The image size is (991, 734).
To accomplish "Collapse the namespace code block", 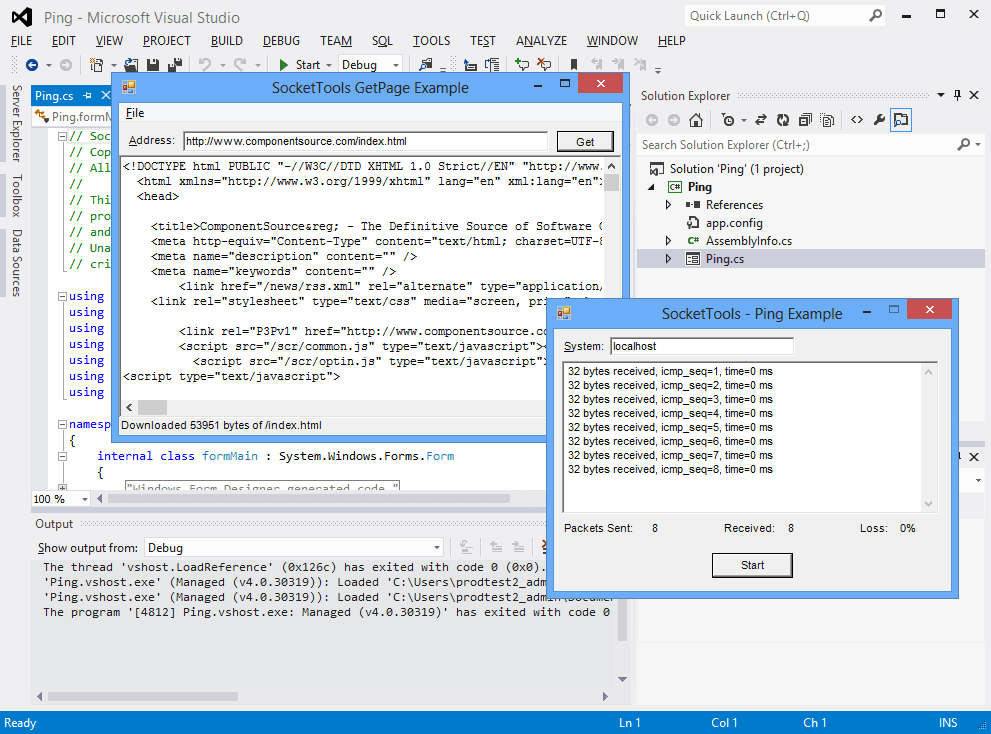I will pyautogui.click(x=63, y=424).
